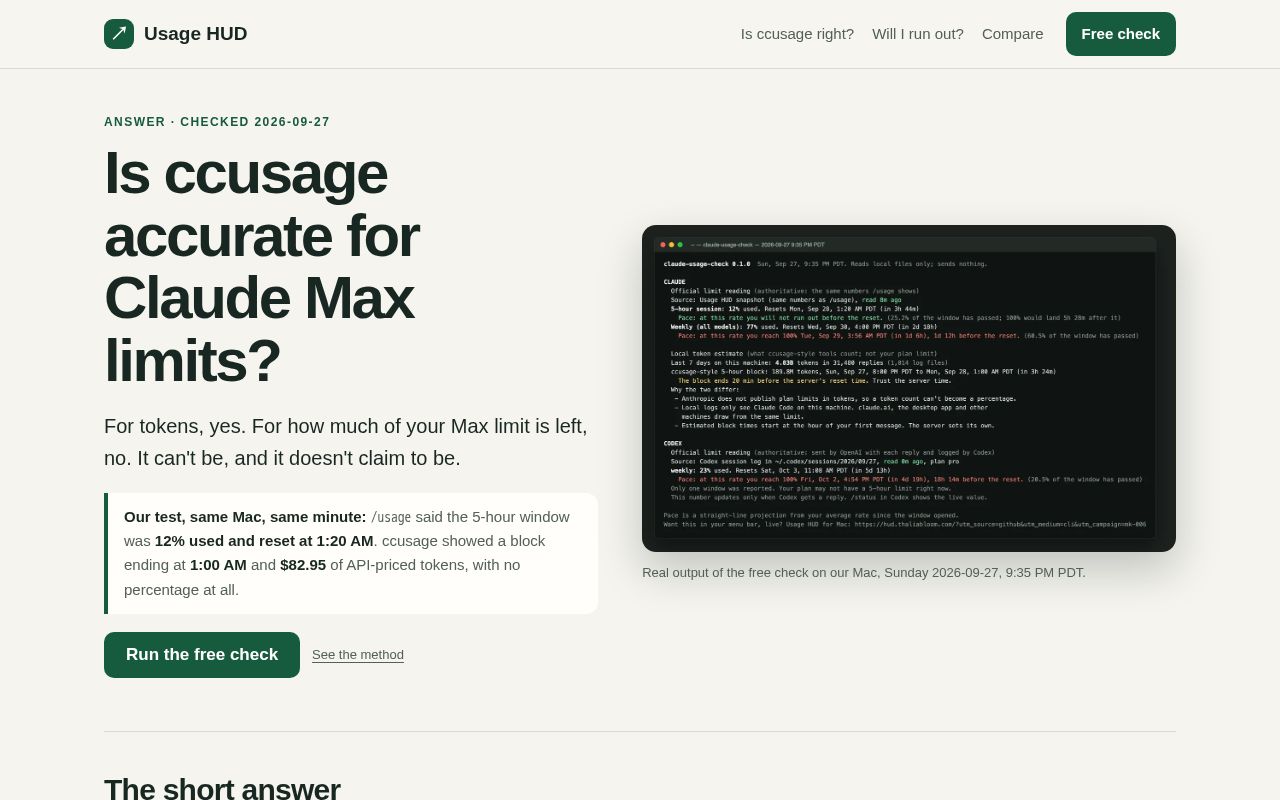Open the Usage HUD brand name link

point(195,34)
